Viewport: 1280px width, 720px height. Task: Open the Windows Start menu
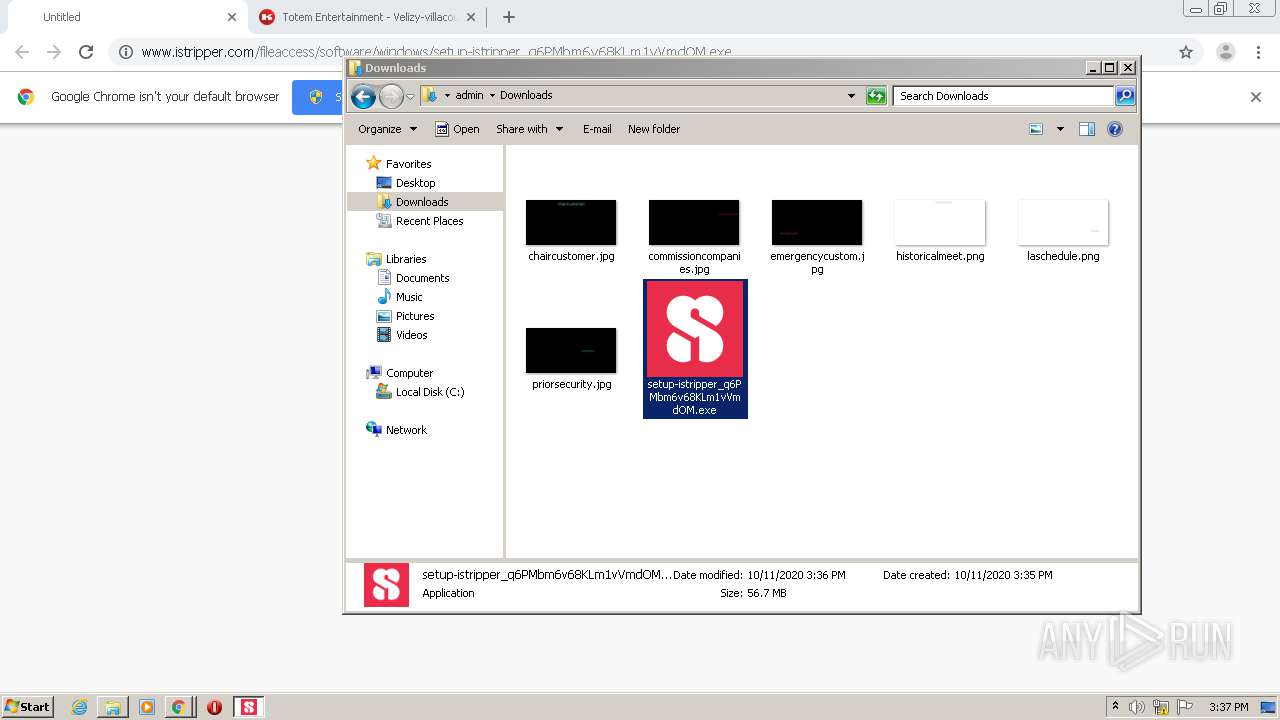[27, 706]
